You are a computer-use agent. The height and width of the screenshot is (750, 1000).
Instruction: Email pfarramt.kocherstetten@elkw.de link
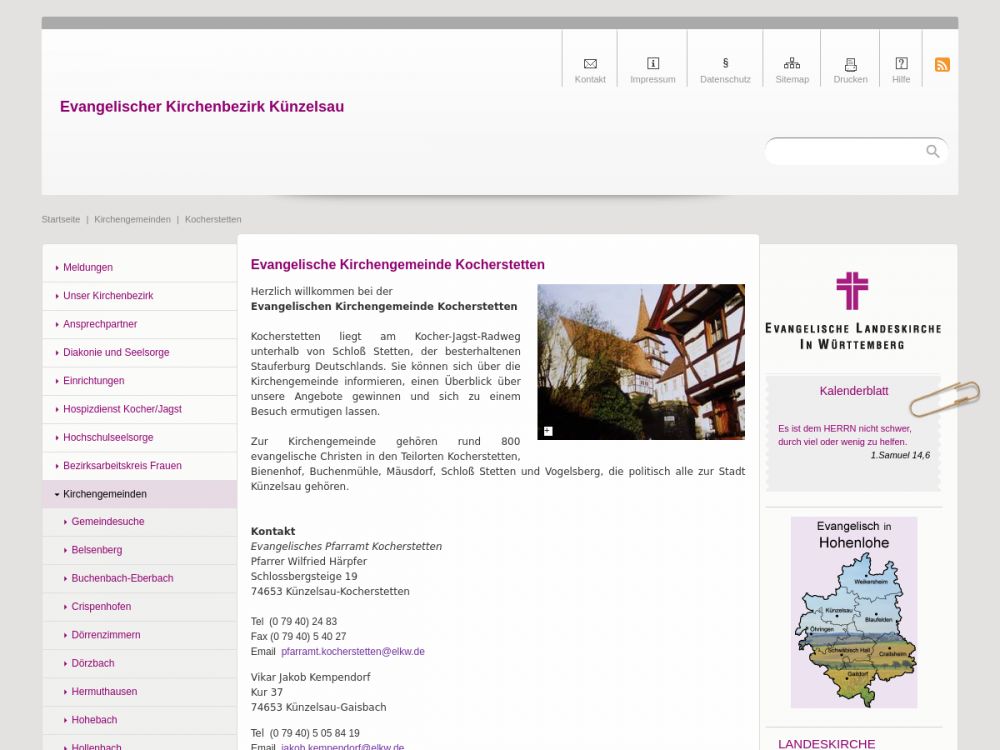(352, 652)
